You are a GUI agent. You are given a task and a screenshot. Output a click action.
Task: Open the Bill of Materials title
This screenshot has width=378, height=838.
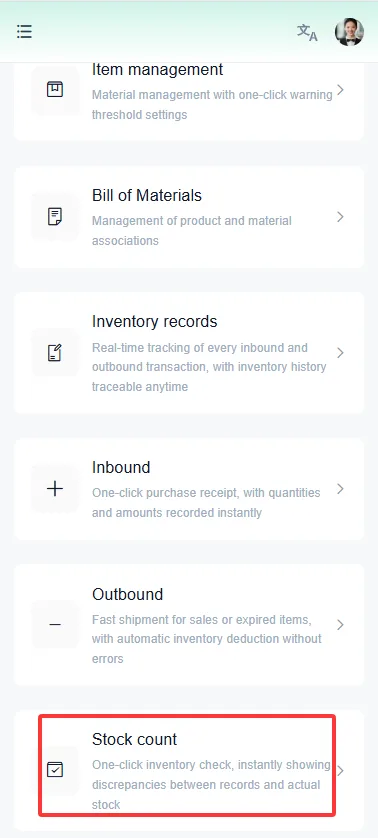[147, 196]
